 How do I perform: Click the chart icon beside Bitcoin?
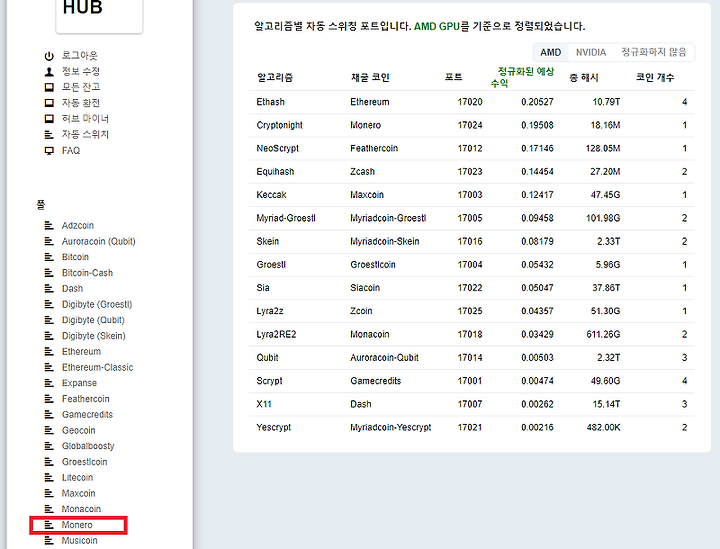pos(49,257)
